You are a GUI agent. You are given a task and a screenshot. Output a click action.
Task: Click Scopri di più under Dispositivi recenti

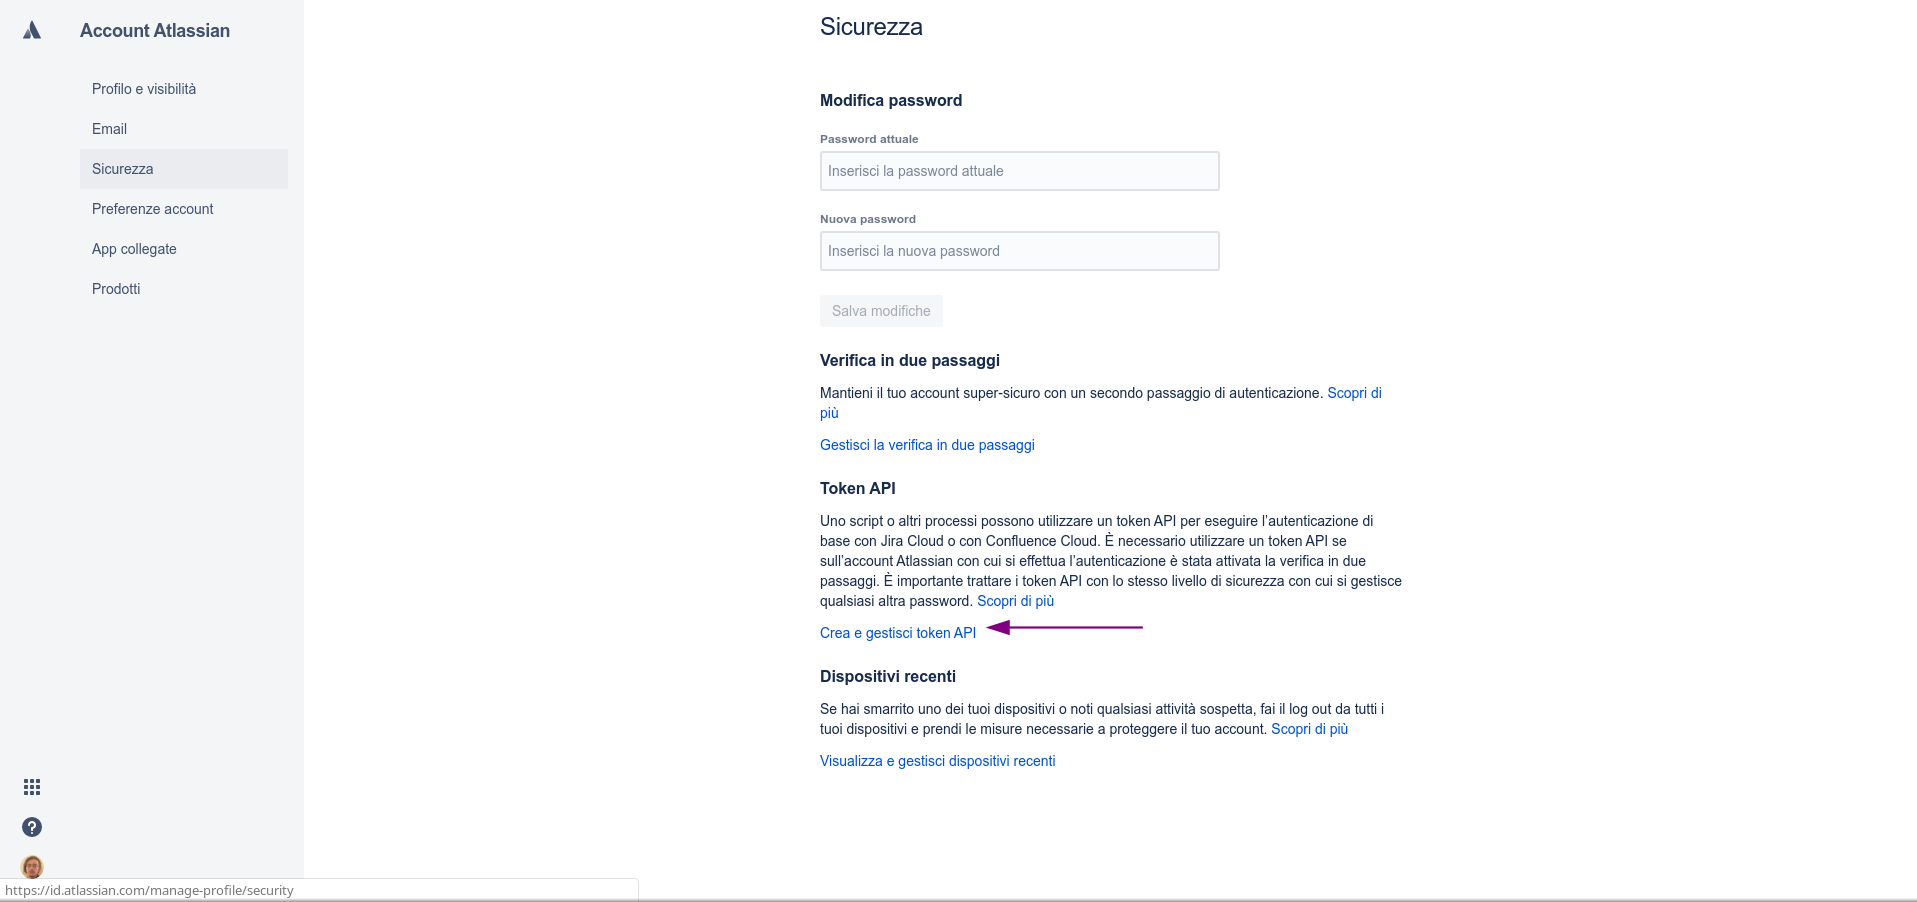point(1309,729)
